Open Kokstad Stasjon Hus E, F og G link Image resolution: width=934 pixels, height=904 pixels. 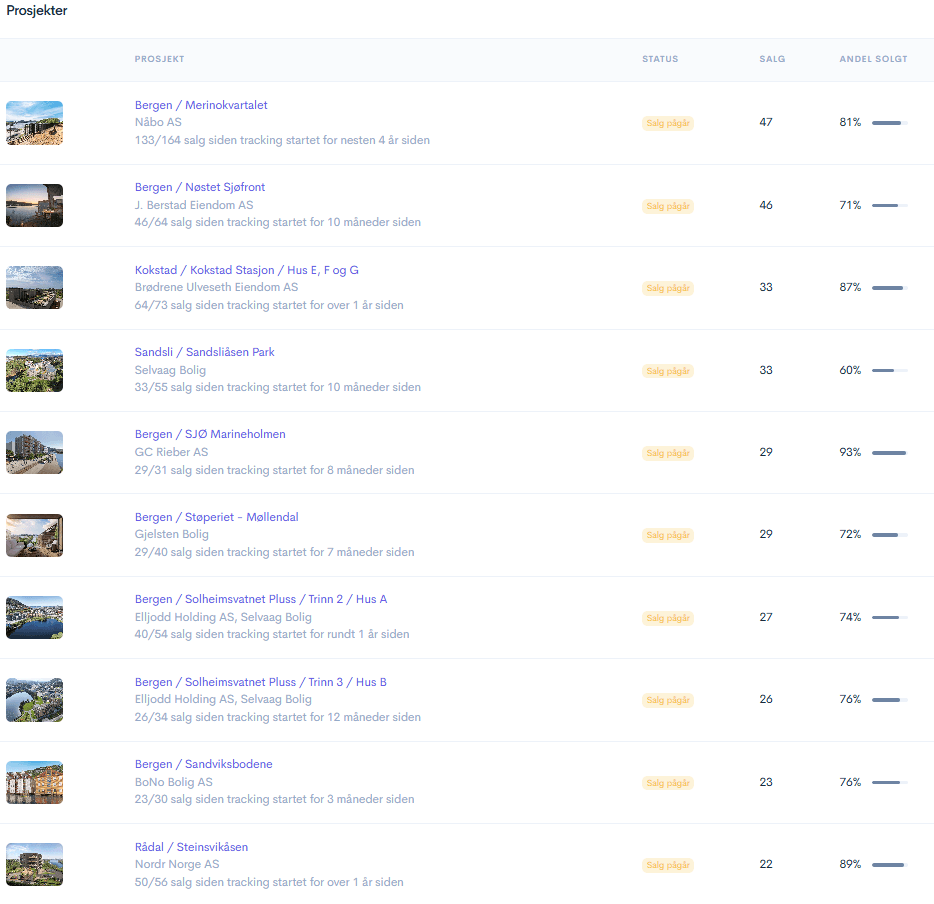tap(247, 270)
